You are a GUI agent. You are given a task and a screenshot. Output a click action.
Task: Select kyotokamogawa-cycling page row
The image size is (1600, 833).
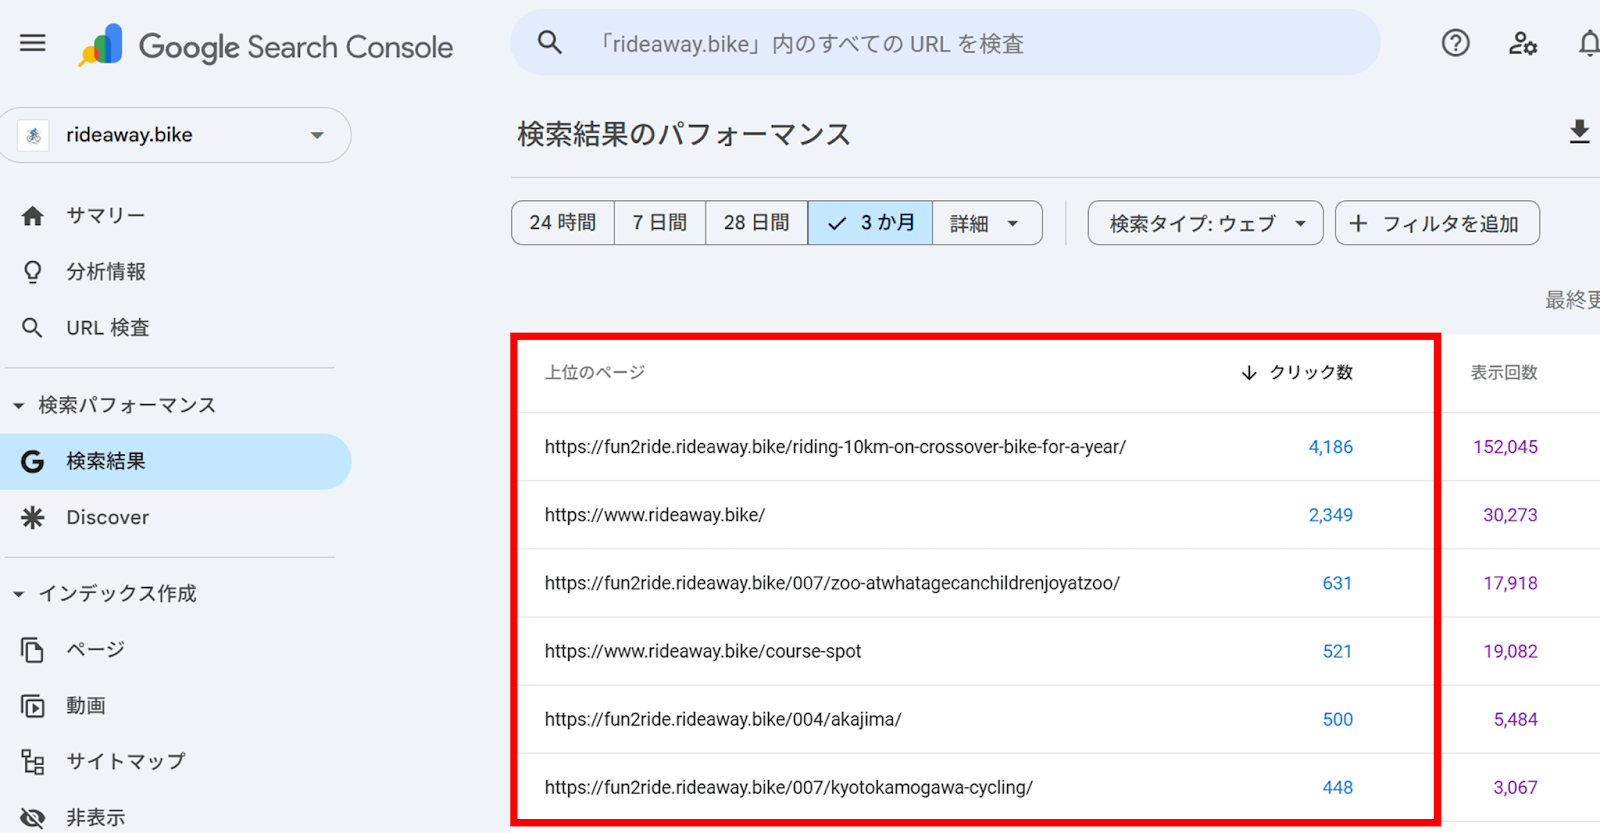coord(1055,787)
